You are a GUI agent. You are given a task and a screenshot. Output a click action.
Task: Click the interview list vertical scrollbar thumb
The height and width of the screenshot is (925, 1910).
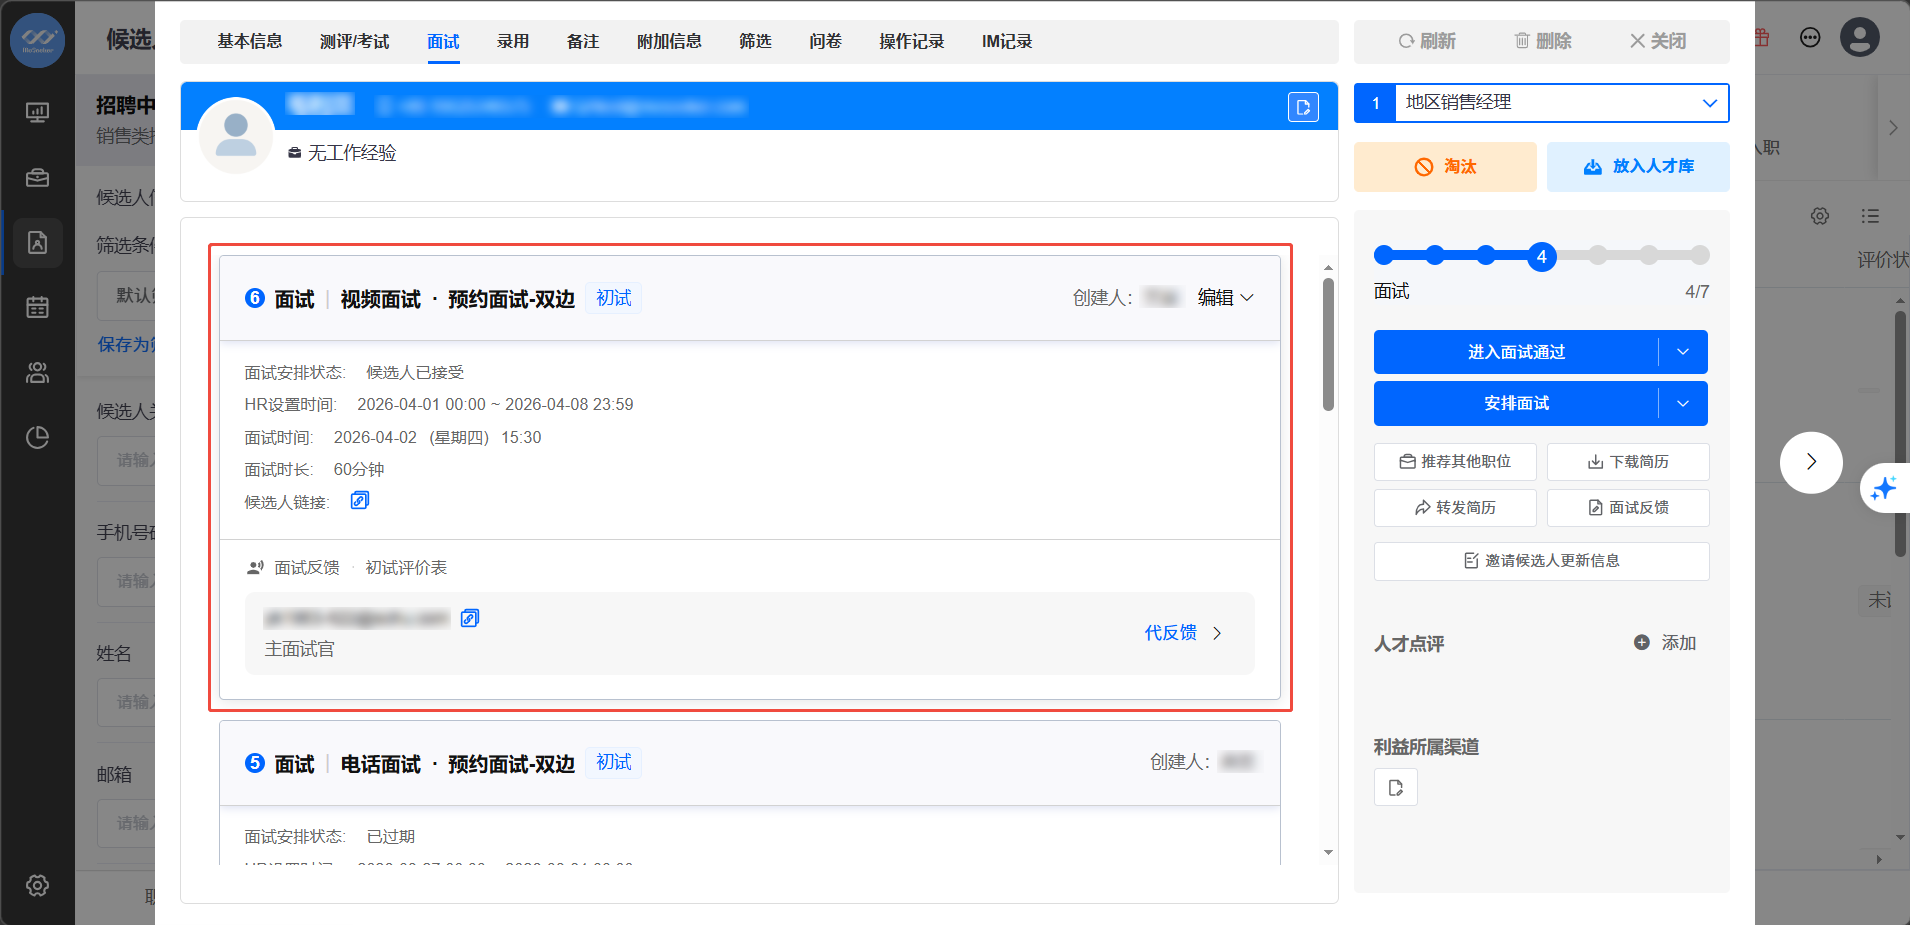pos(1328,344)
